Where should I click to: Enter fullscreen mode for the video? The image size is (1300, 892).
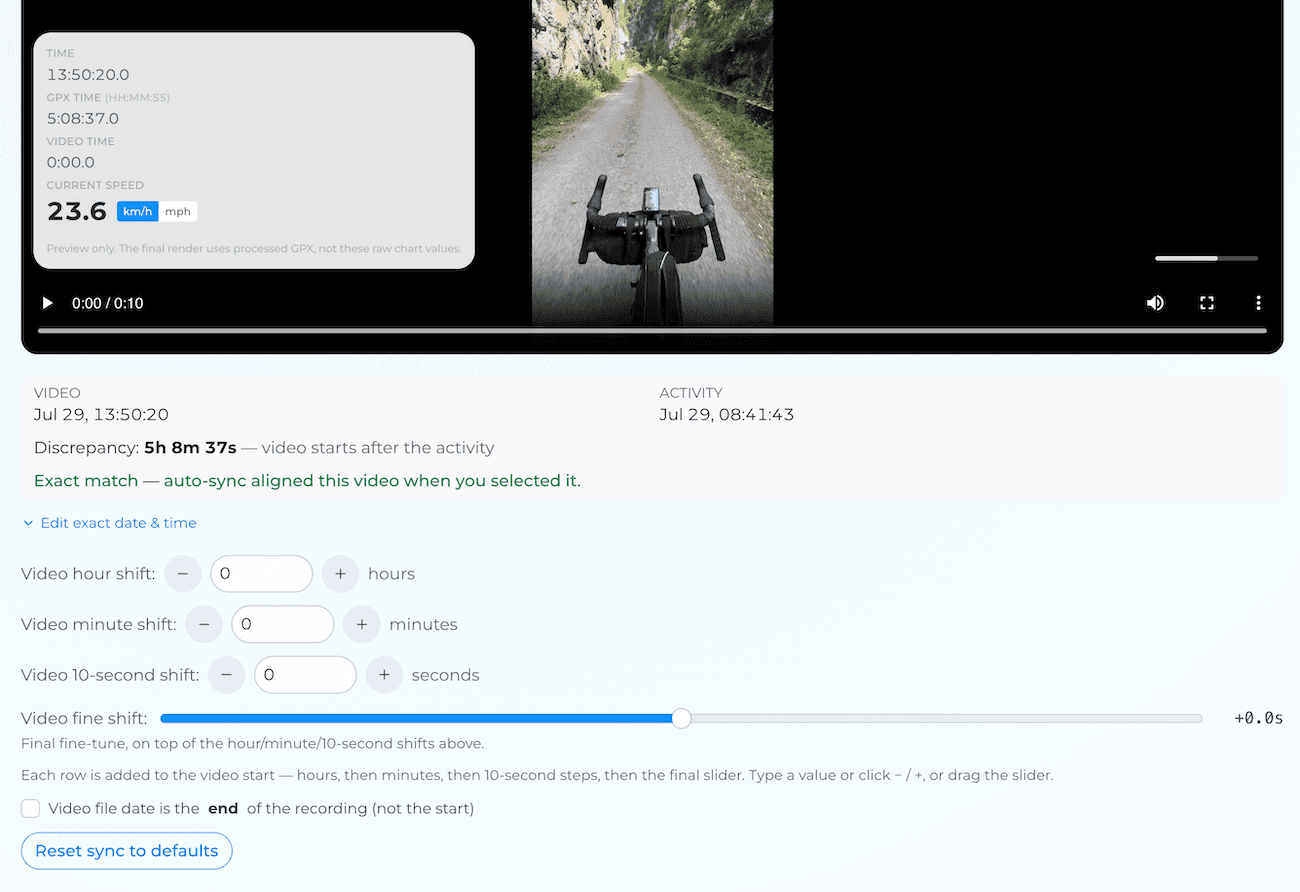pos(1207,303)
